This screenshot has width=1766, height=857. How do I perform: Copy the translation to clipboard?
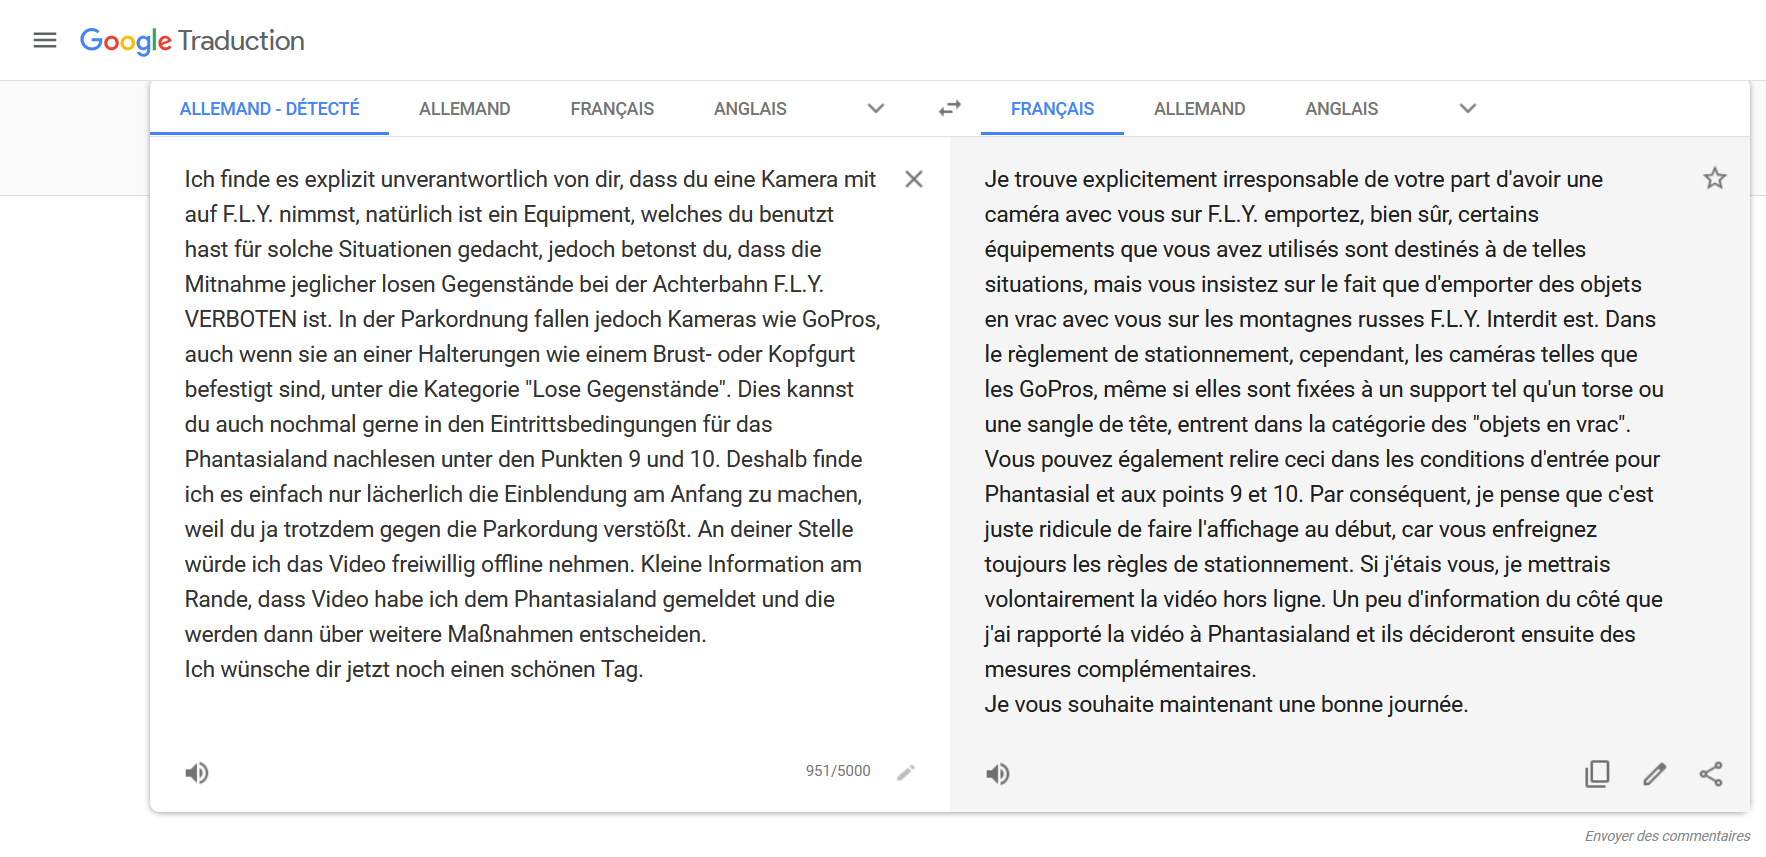(x=1597, y=774)
